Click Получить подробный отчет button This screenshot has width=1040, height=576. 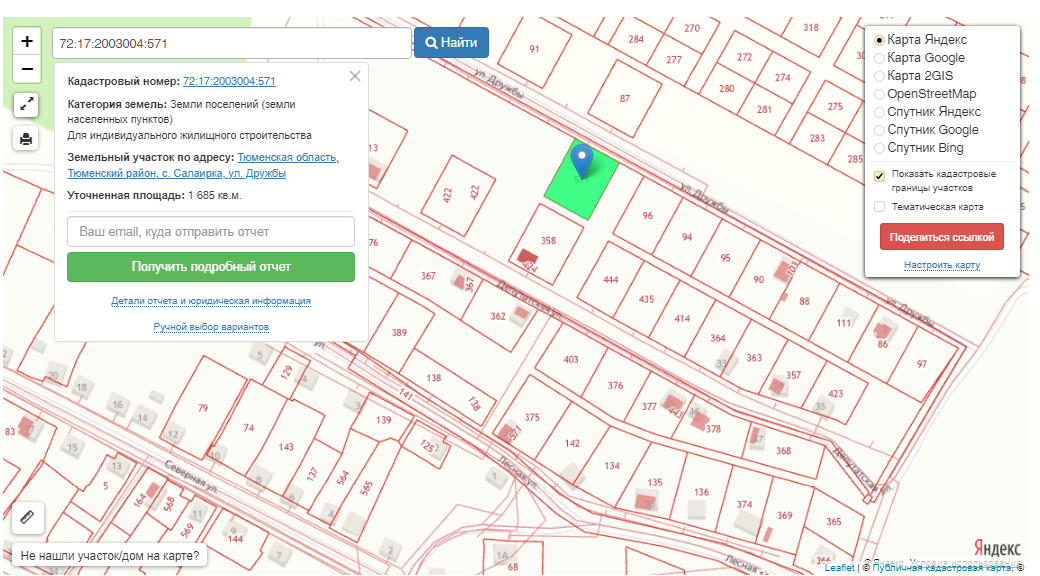[211, 267]
